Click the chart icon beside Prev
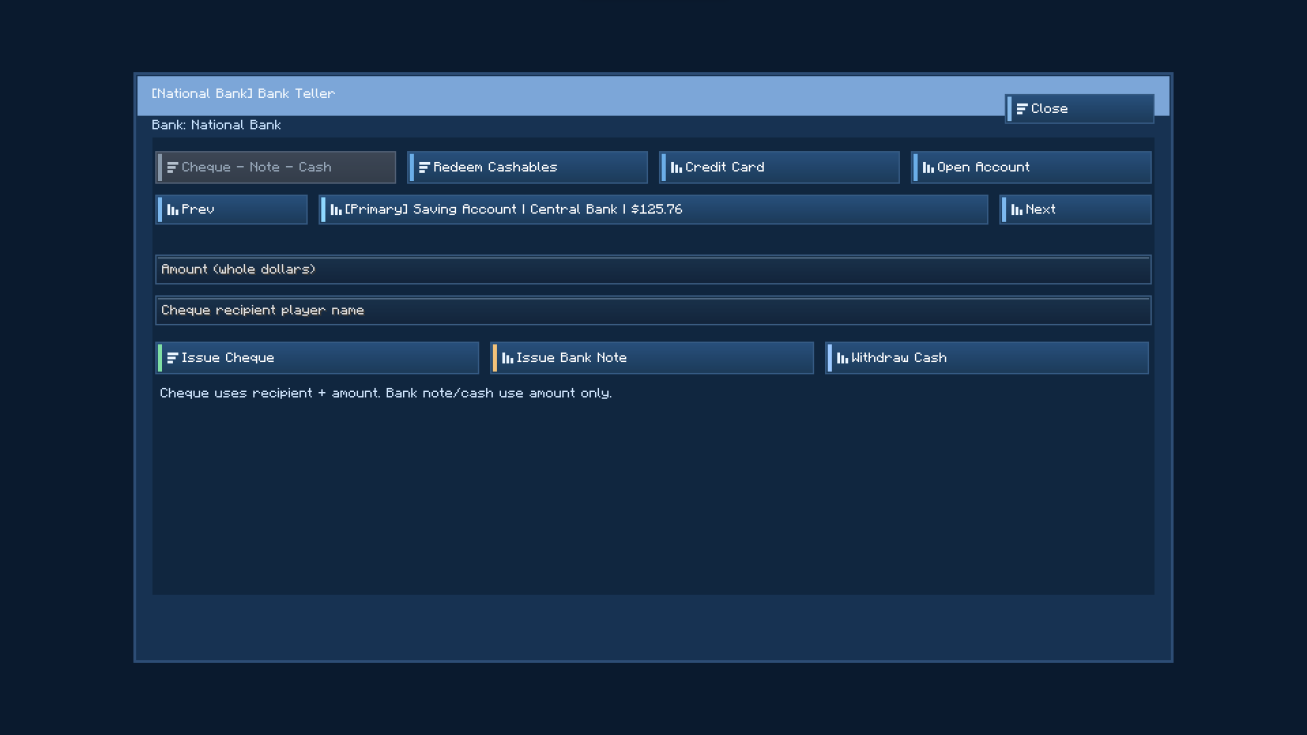This screenshot has height=735, width=1307. pyautogui.click(x=172, y=210)
